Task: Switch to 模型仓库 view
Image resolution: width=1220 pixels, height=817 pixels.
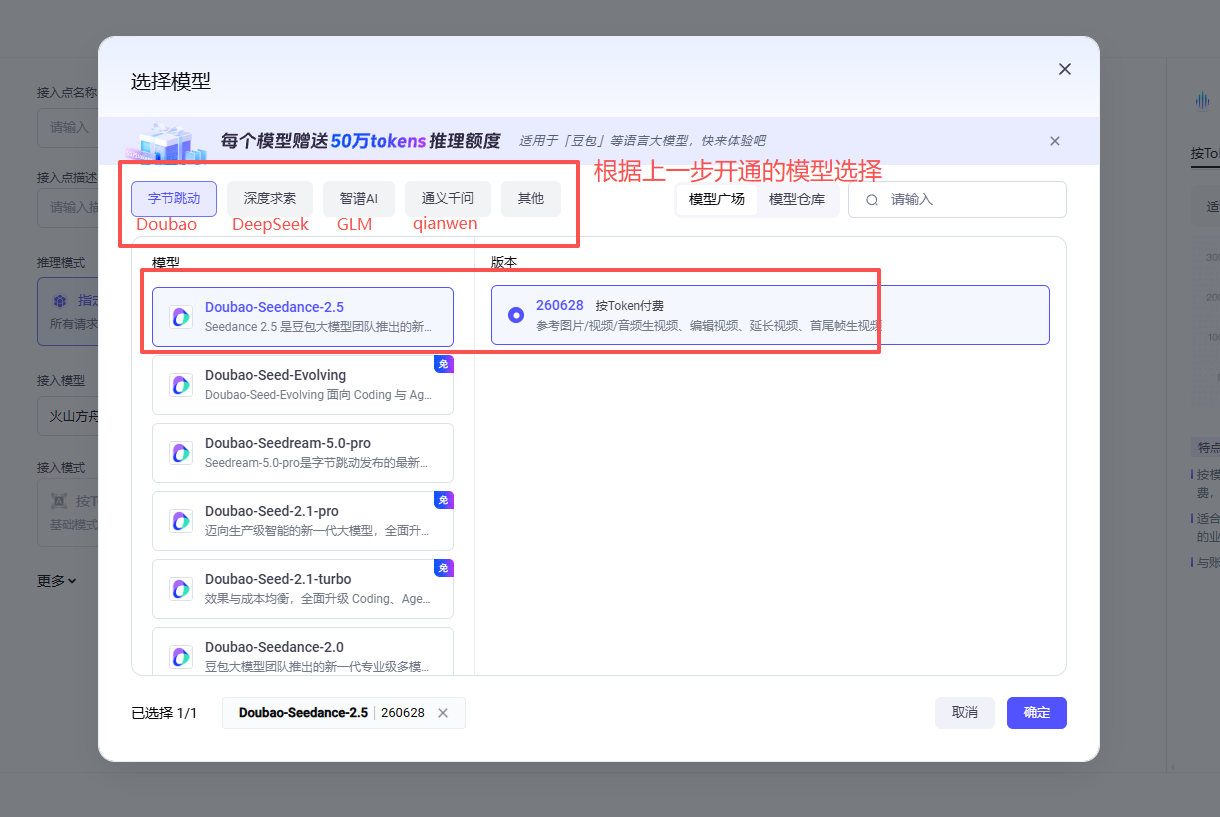Action: tap(797, 199)
